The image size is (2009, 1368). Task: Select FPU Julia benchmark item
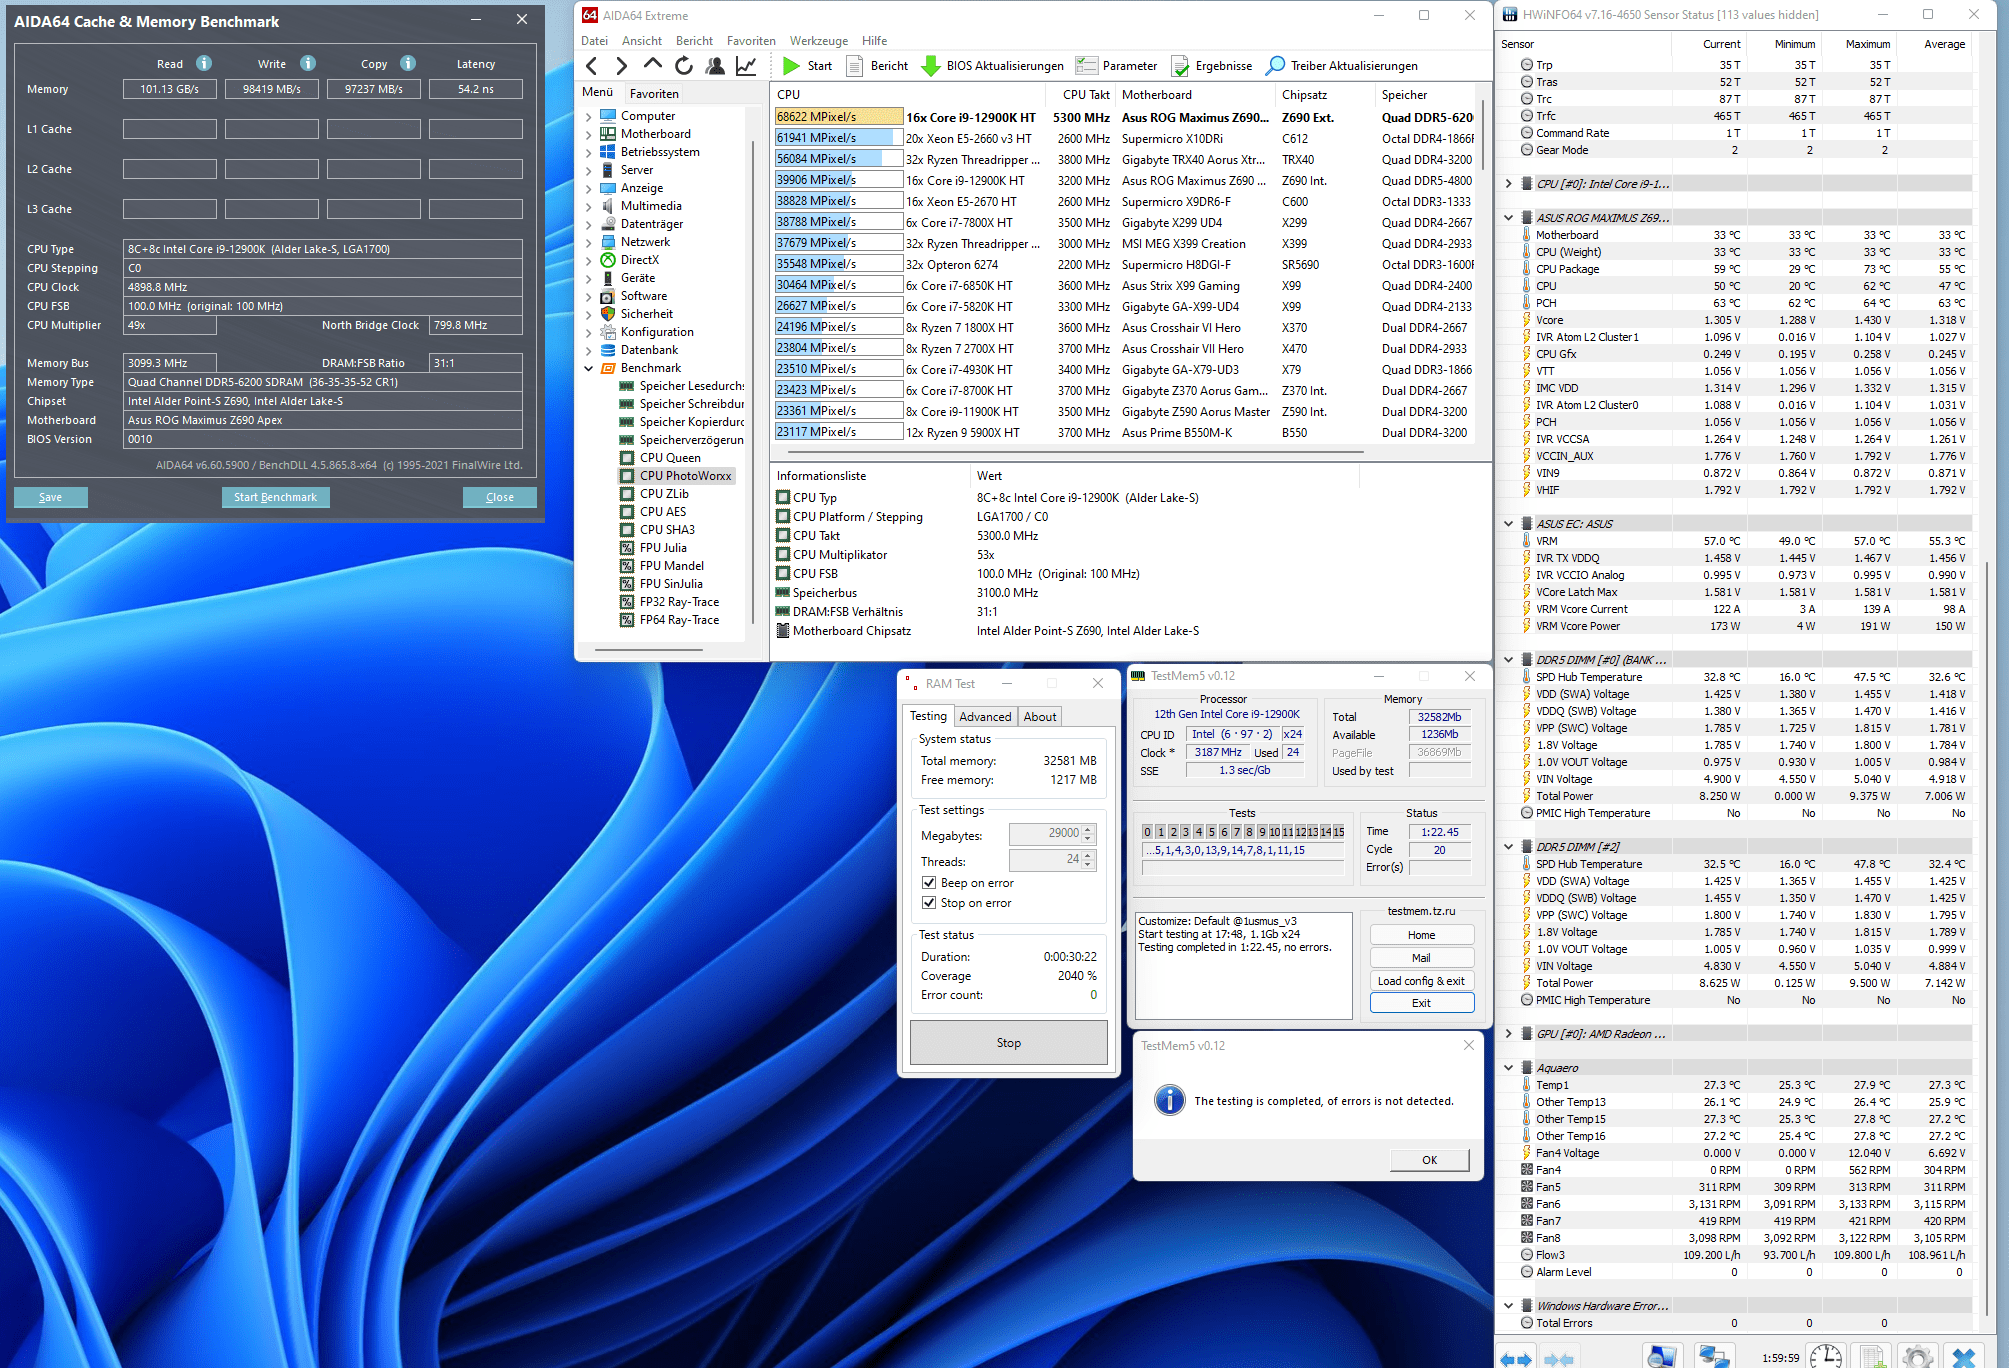pos(662,548)
